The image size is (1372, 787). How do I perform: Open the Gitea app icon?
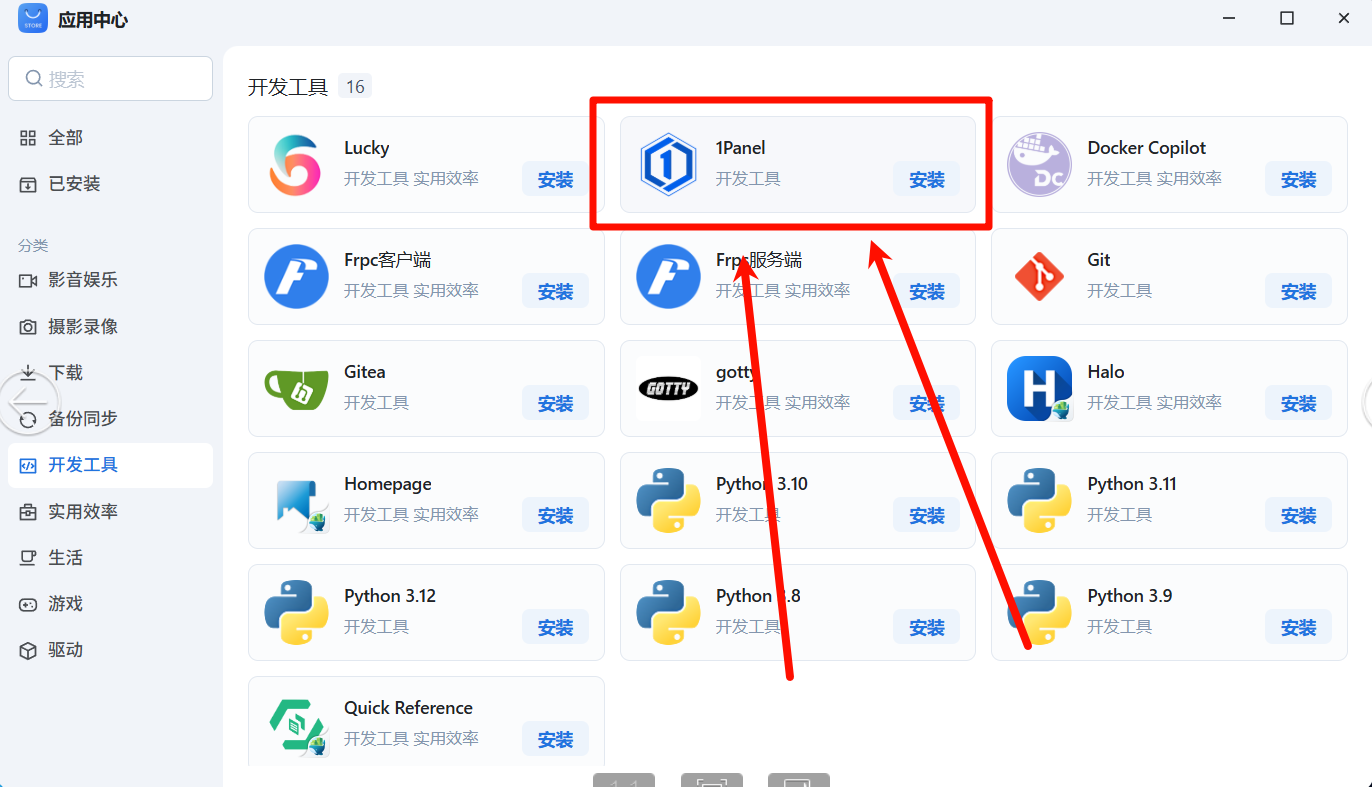(296, 388)
